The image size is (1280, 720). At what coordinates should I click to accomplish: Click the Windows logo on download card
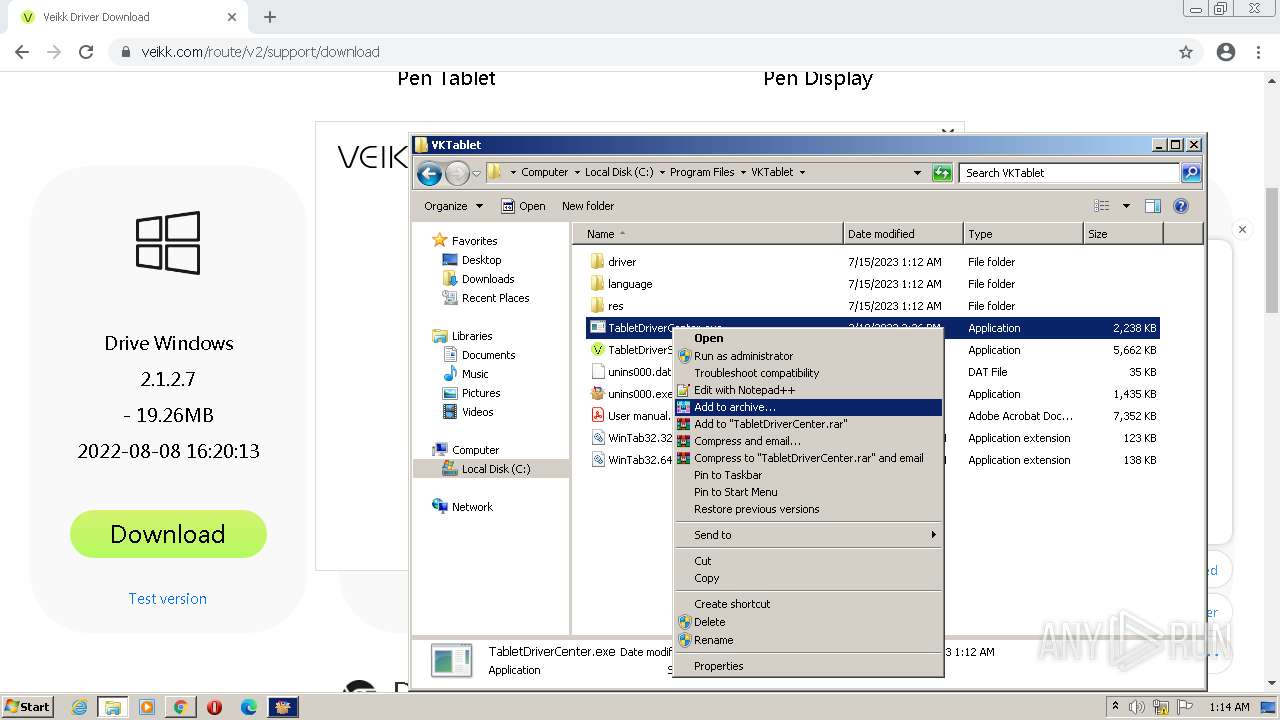tap(168, 242)
